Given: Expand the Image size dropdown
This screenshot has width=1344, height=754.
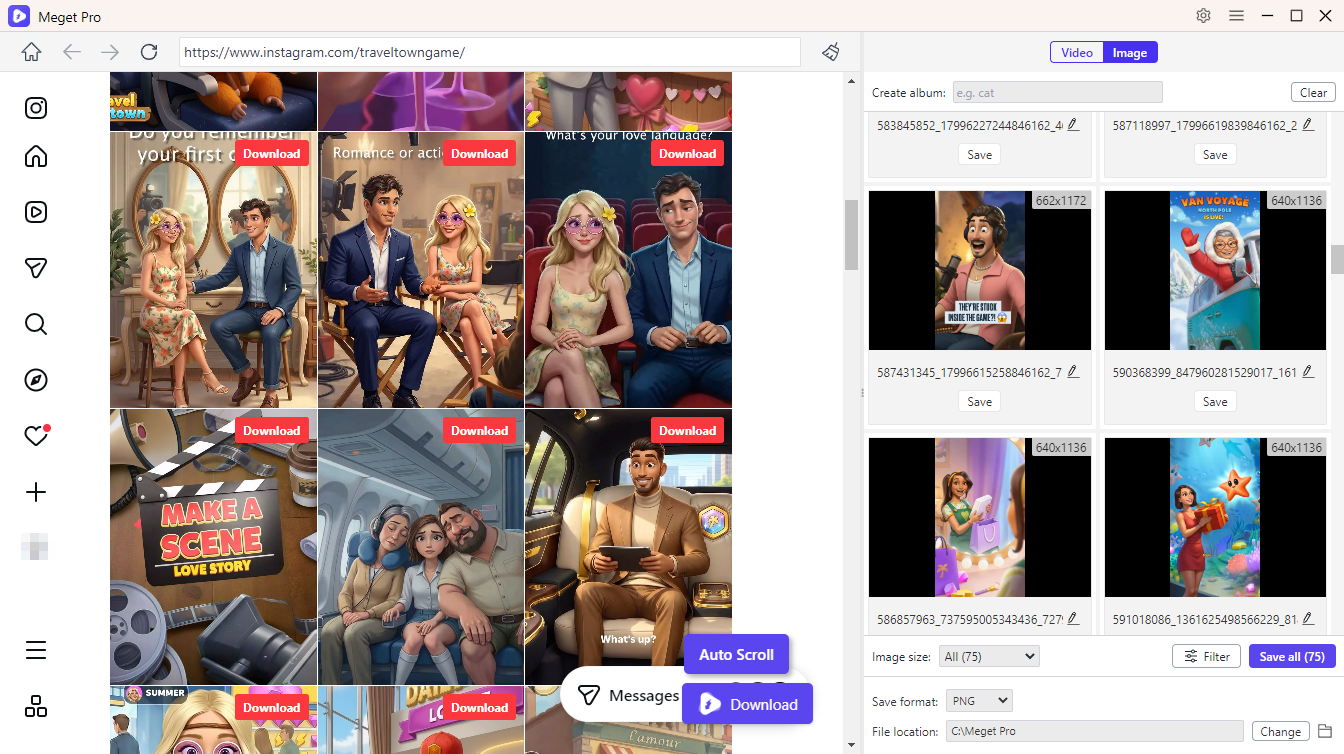Looking at the screenshot, I should (989, 657).
